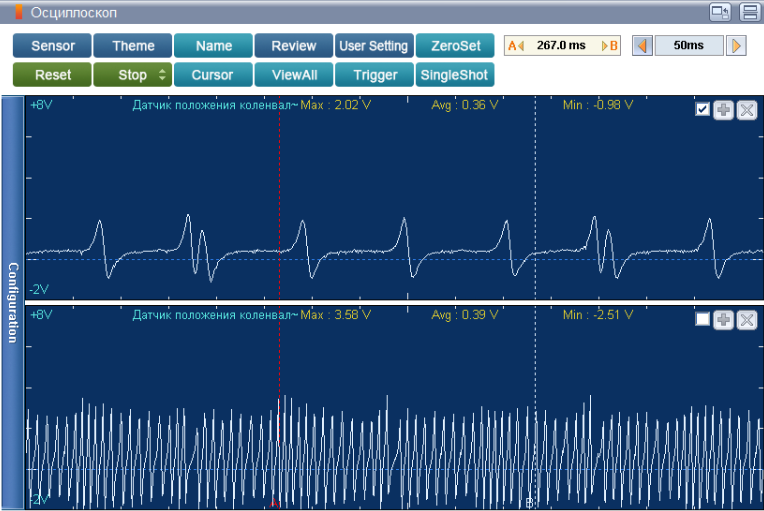Decrease time base with left orange arrow
Screen dimensions: 764x511
642,46
